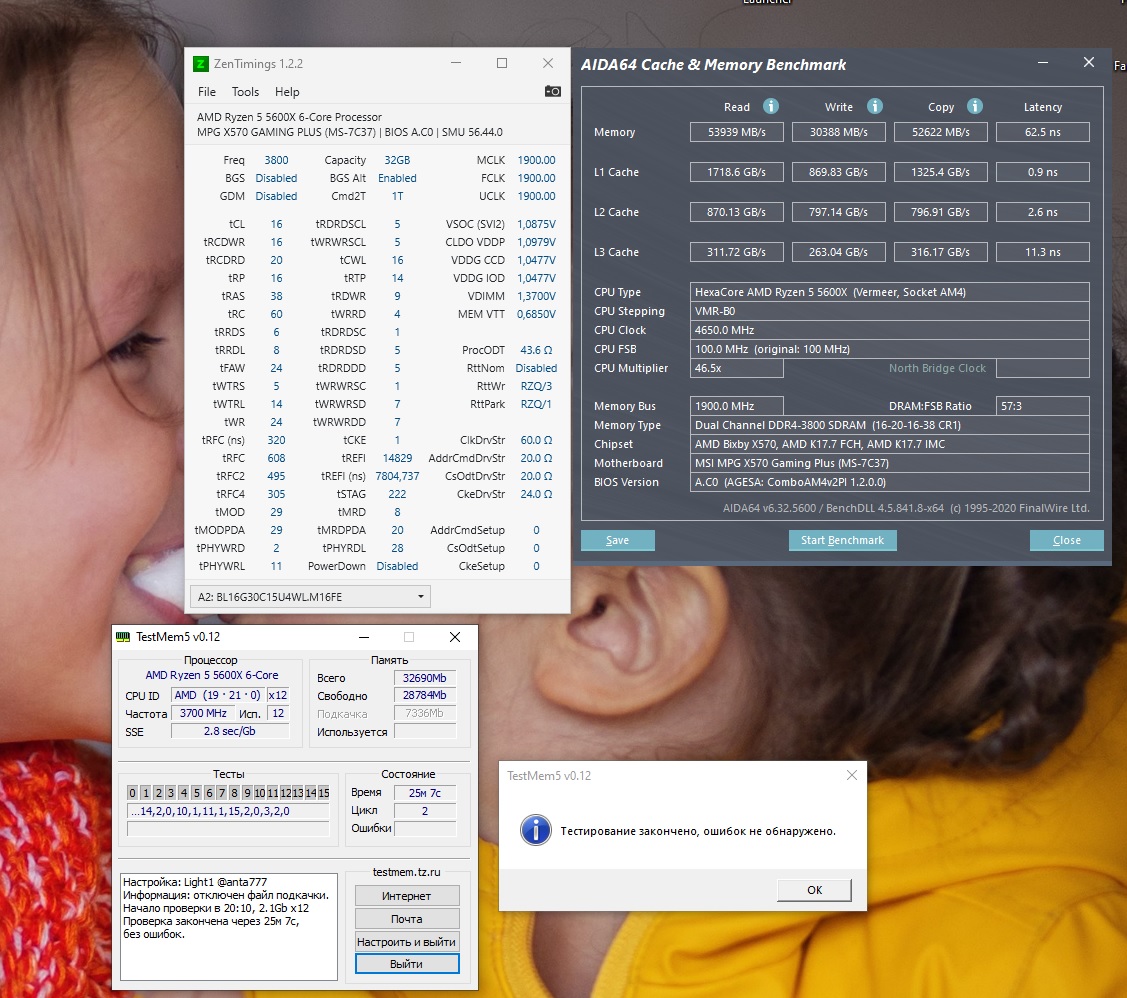Click the CPU Type field in AIDA64

pyautogui.click(x=890, y=292)
